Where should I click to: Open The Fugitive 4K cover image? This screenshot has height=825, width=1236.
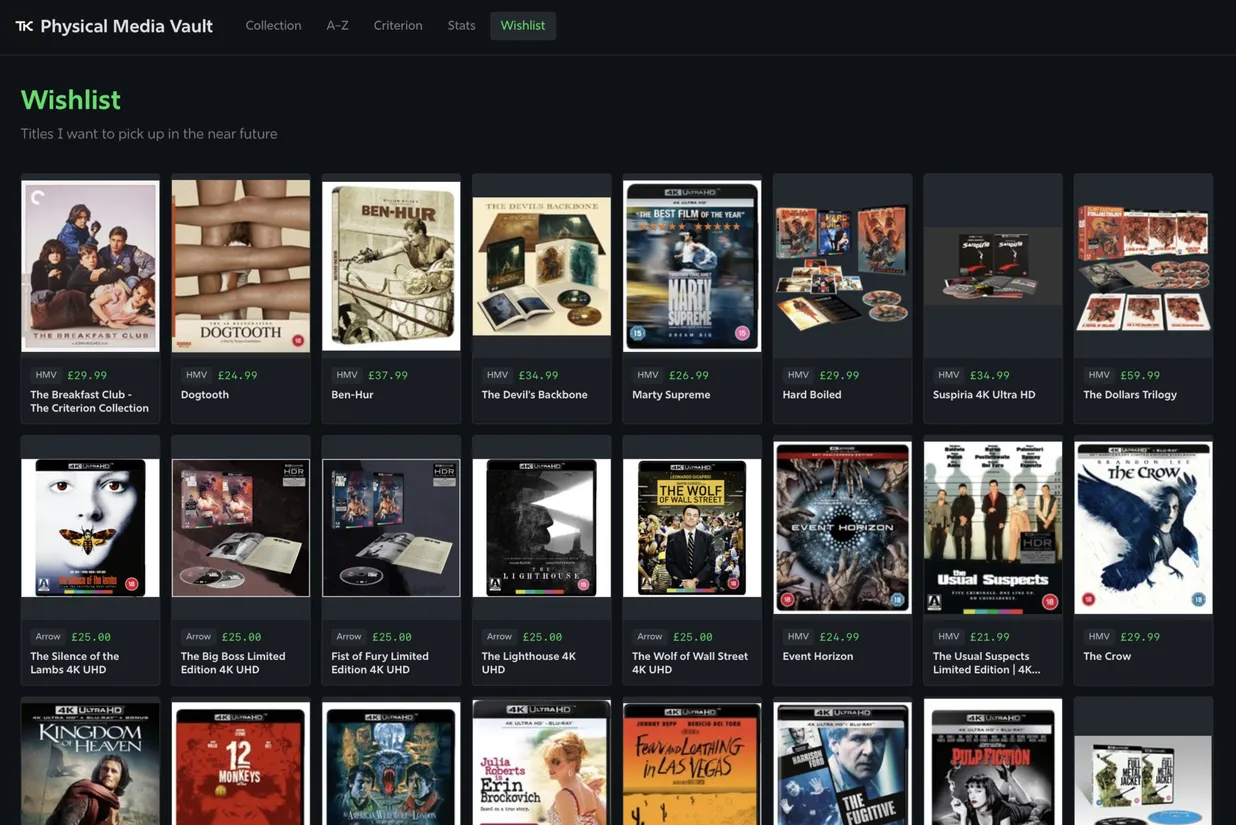point(842,763)
